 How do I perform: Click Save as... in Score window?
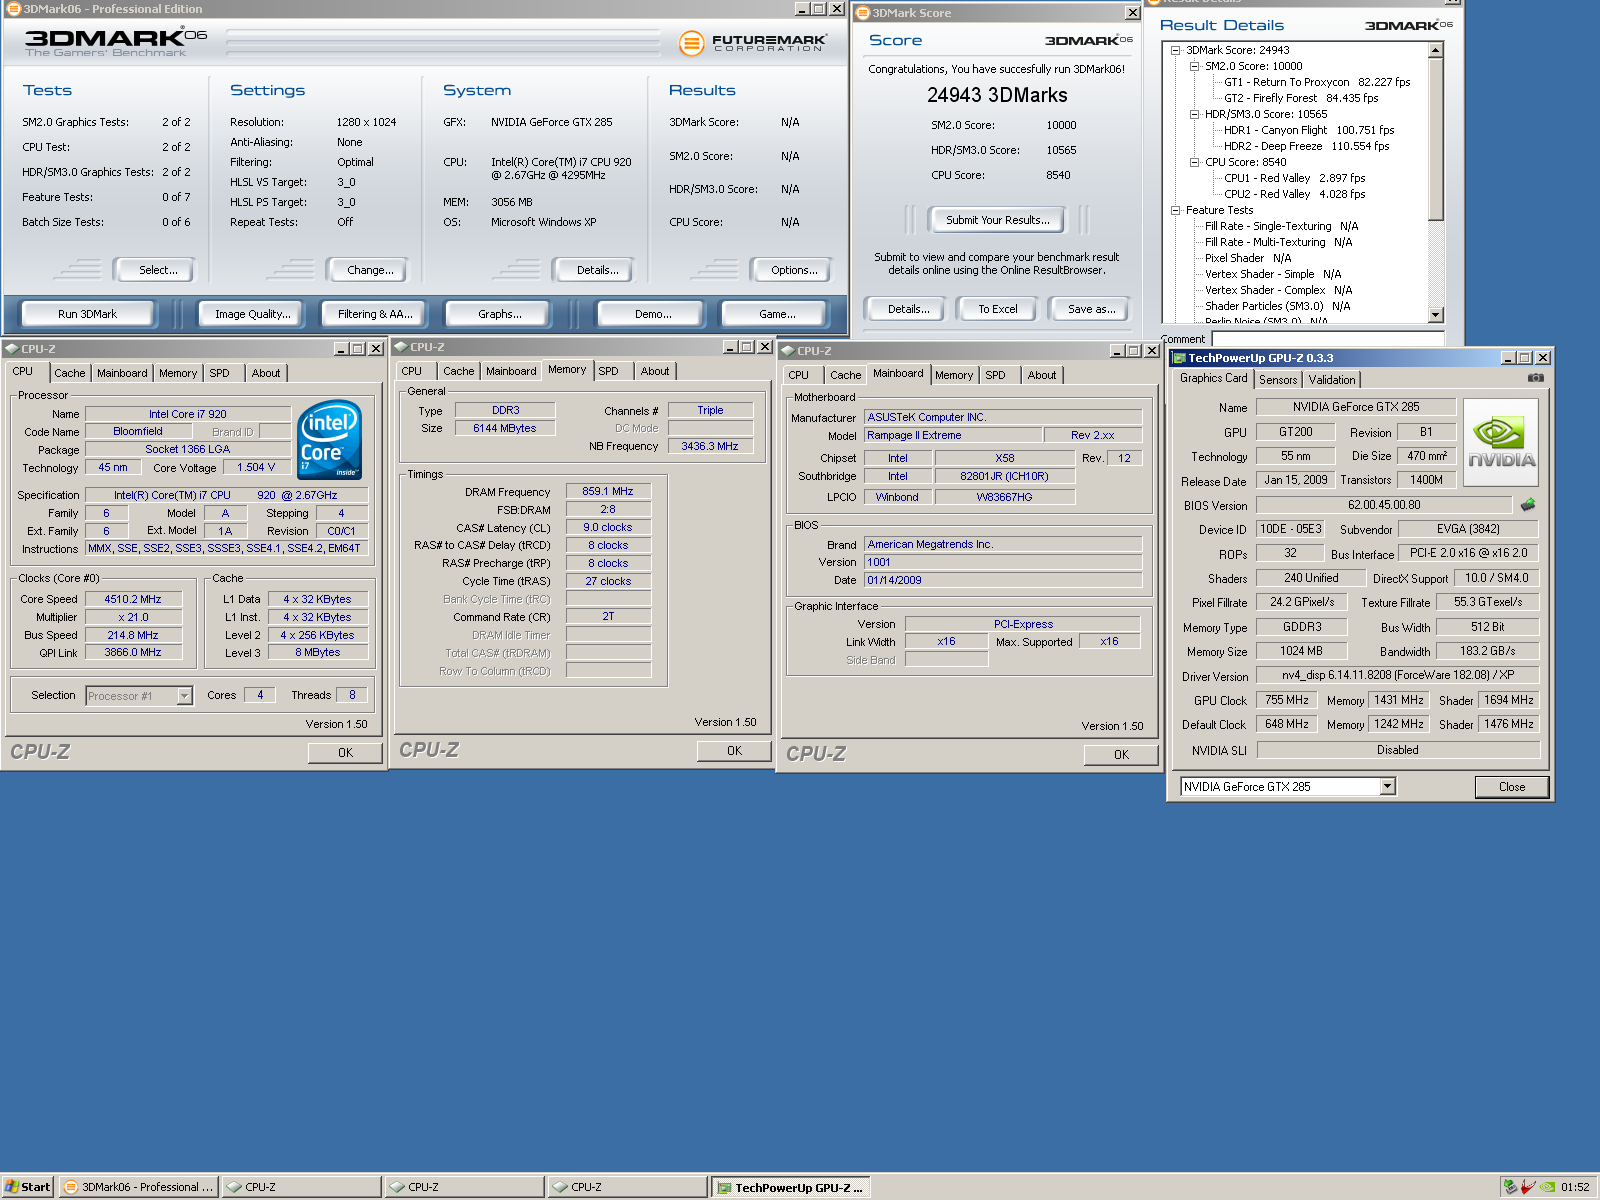pyautogui.click(x=1091, y=309)
